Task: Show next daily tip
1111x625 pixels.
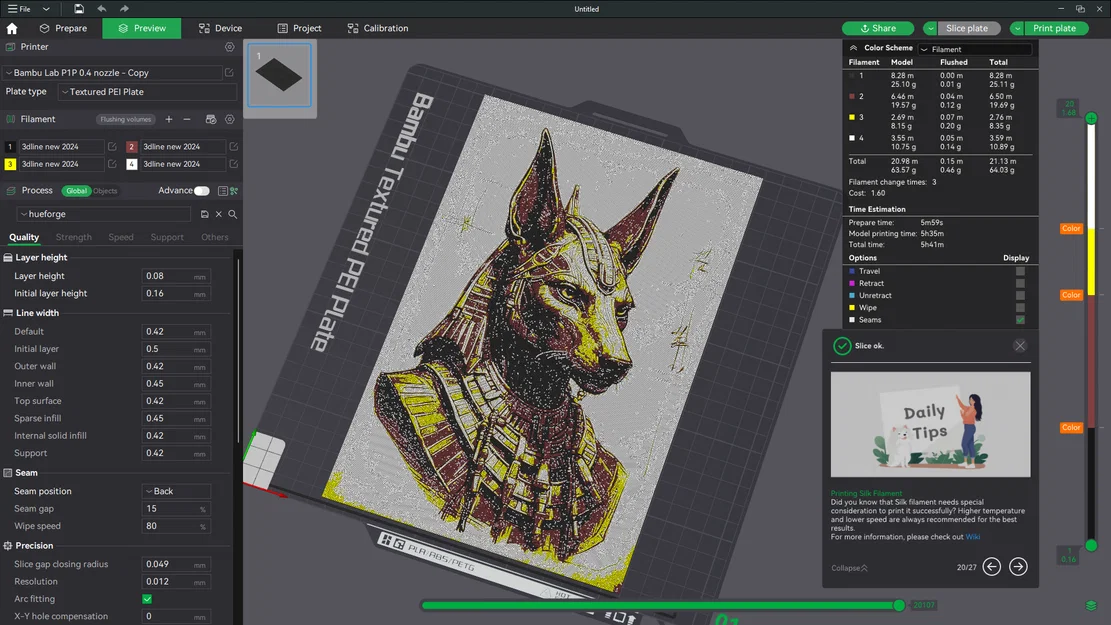Action: pyautogui.click(x=1018, y=566)
